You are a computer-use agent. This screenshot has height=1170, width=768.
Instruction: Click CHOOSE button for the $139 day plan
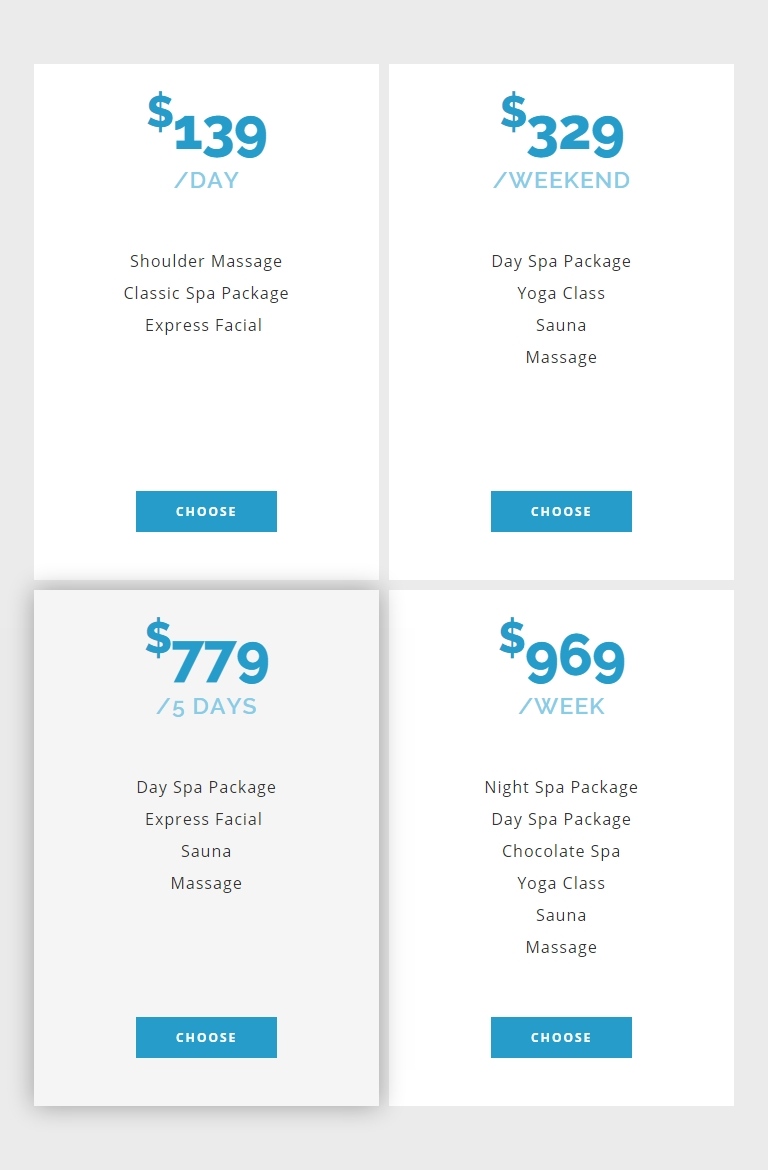pos(206,511)
